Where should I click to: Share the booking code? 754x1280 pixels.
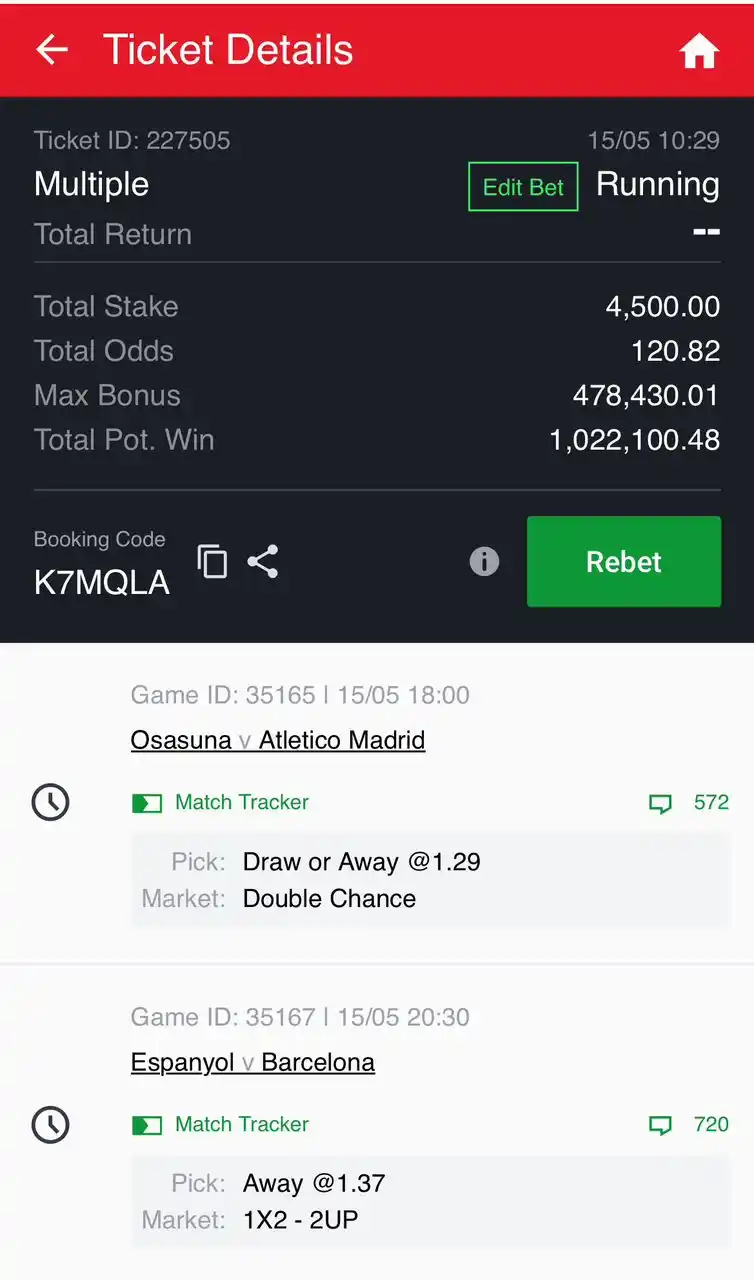(x=263, y=561)
